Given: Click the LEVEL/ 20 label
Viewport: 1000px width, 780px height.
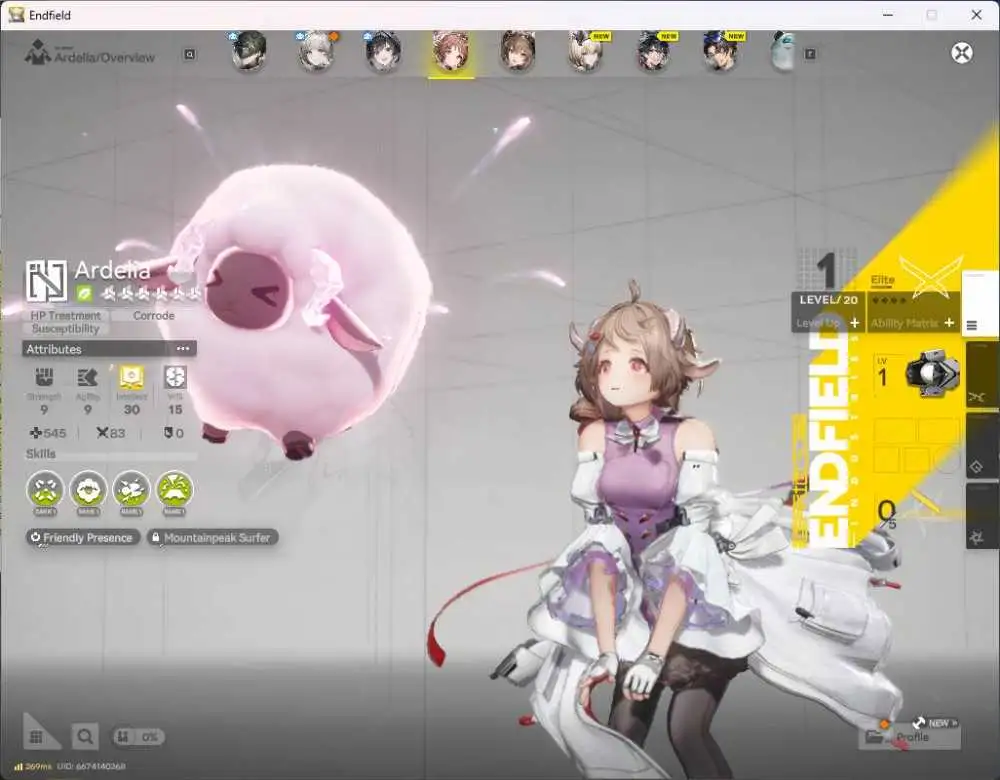Looking at the screenshot, I should pyautogui.click(x=828, y=300).
